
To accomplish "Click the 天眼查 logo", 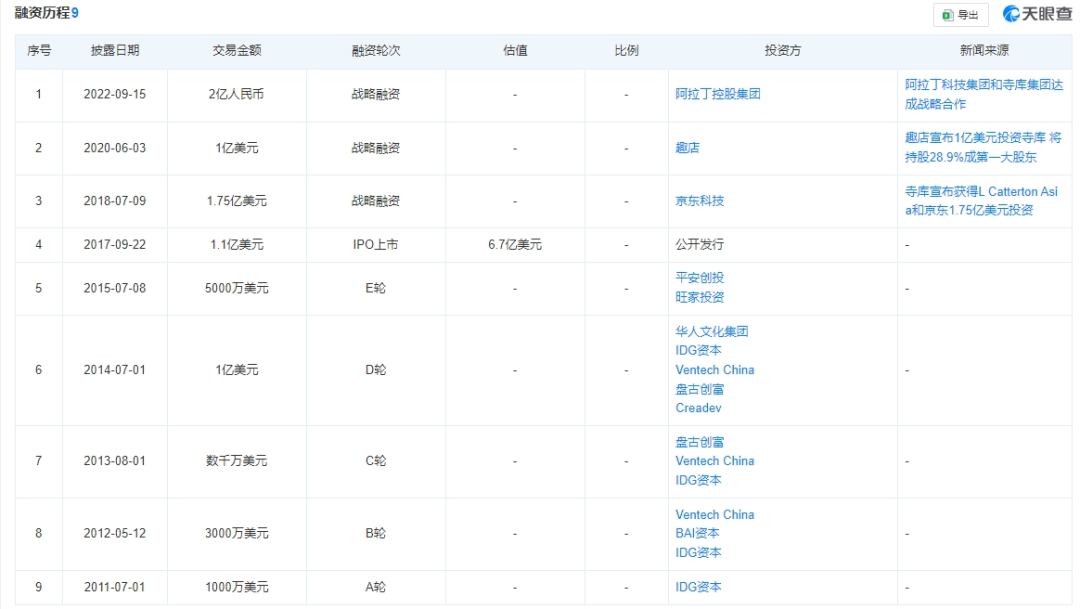I will 1037,14.
